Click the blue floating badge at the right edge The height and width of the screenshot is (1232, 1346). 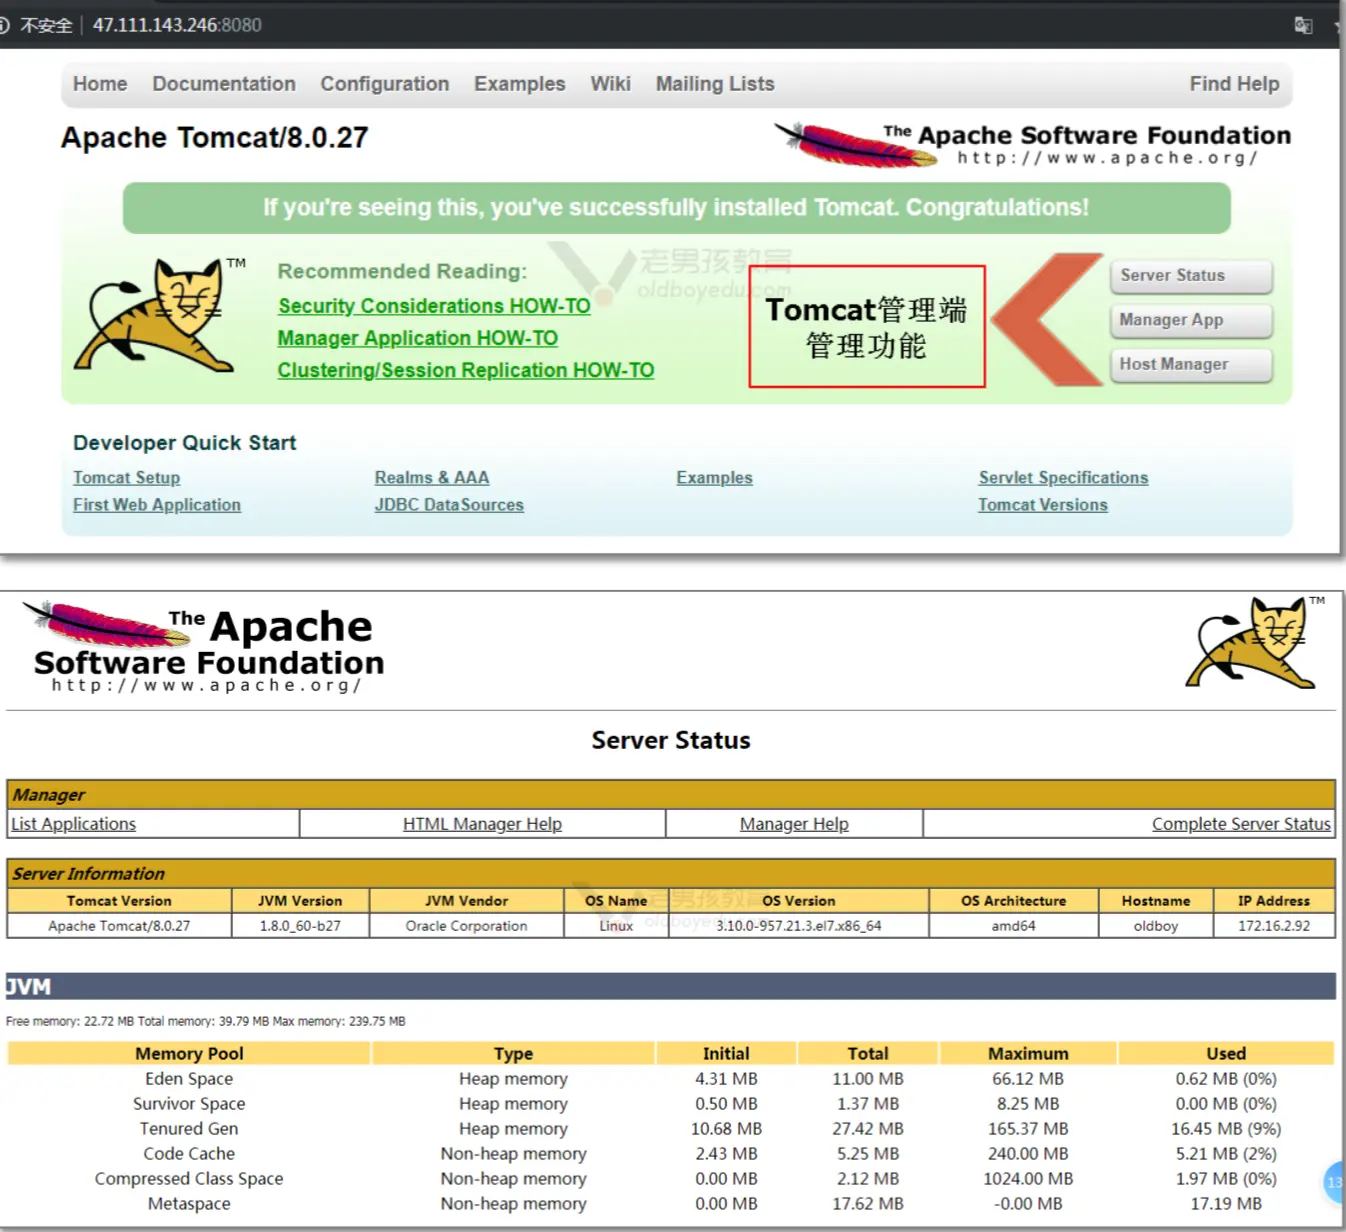click(x=1335, y=1182)
